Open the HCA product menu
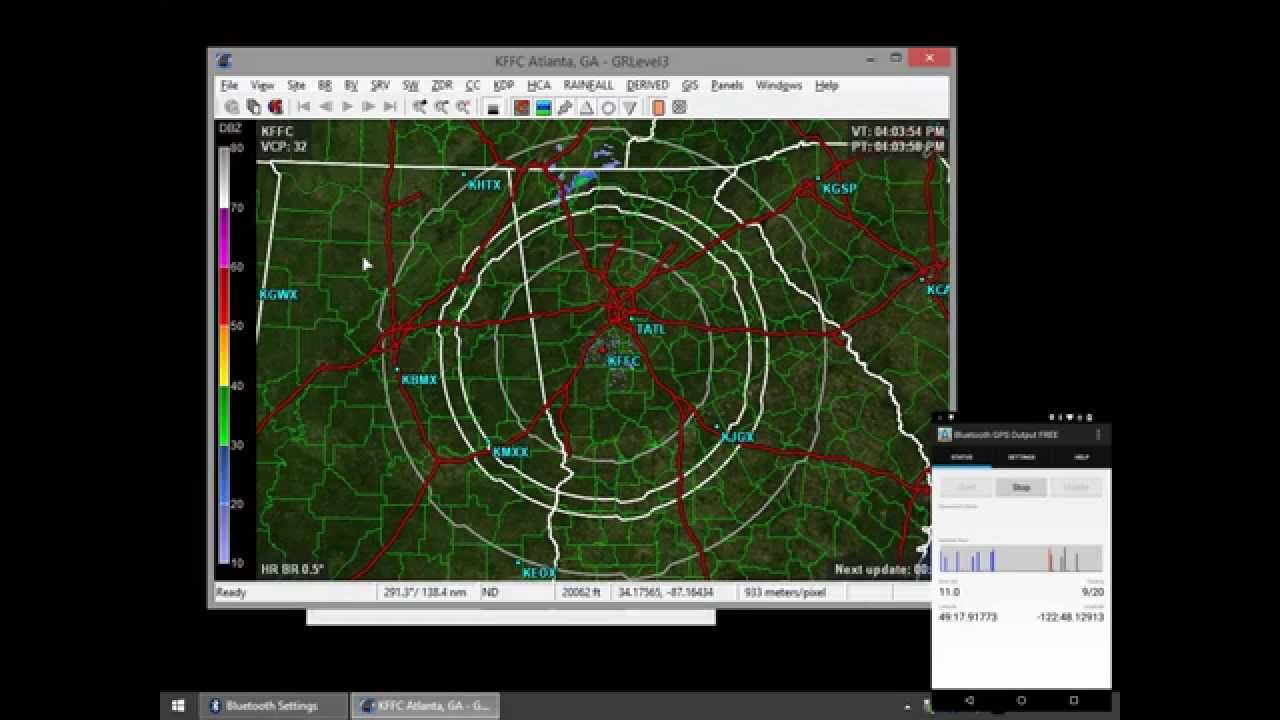Viewport: 1280px width, 720px height. click(x=539, y=86)
